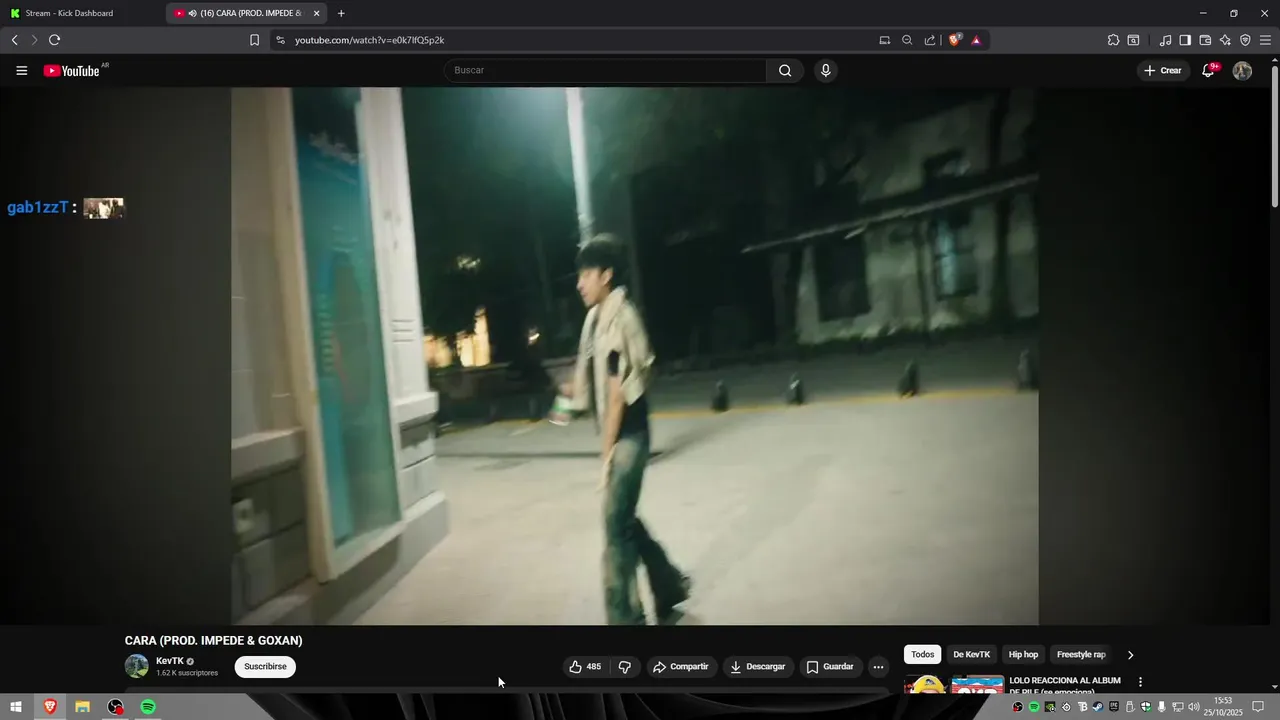Select the Todos filter chip
Image resolution: width=1280 pixels, height=720 pixels.
[x=922, y=655]
